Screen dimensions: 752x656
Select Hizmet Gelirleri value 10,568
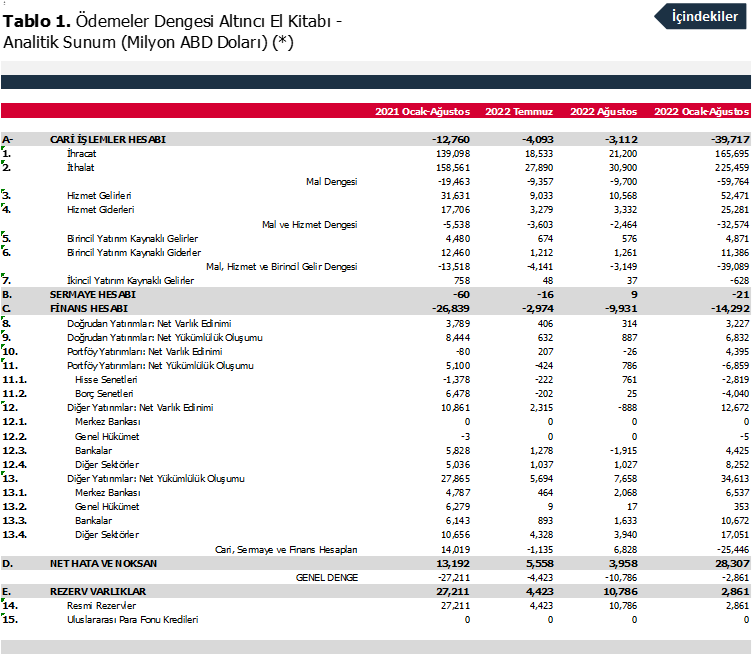[623, 195]
